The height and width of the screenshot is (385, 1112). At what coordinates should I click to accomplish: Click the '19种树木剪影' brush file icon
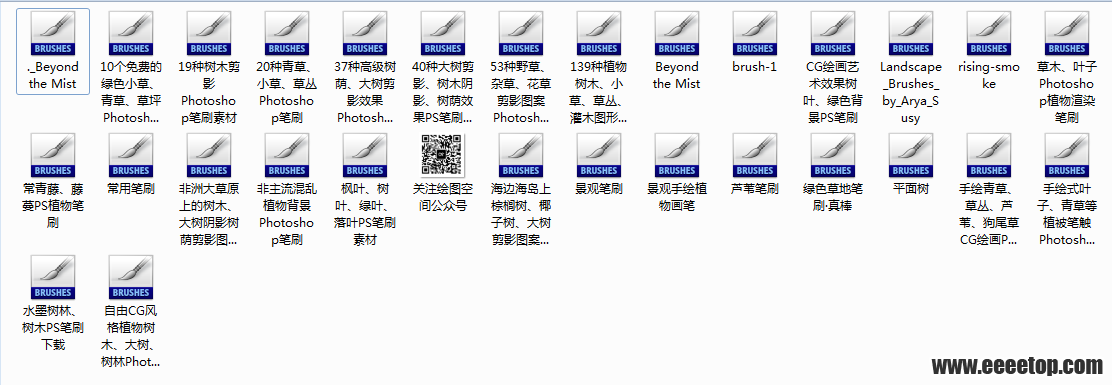click(x=209, y=34)
